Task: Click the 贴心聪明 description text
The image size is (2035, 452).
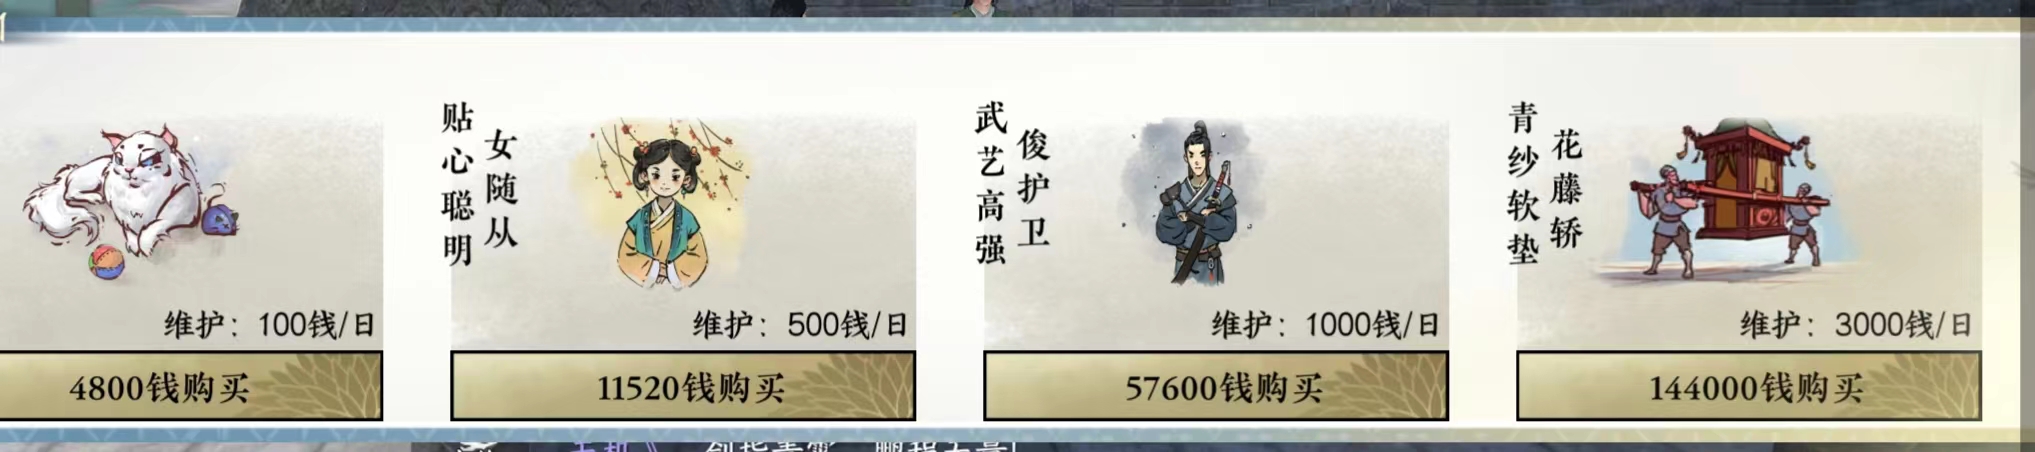Action: (x=457, y=183)
